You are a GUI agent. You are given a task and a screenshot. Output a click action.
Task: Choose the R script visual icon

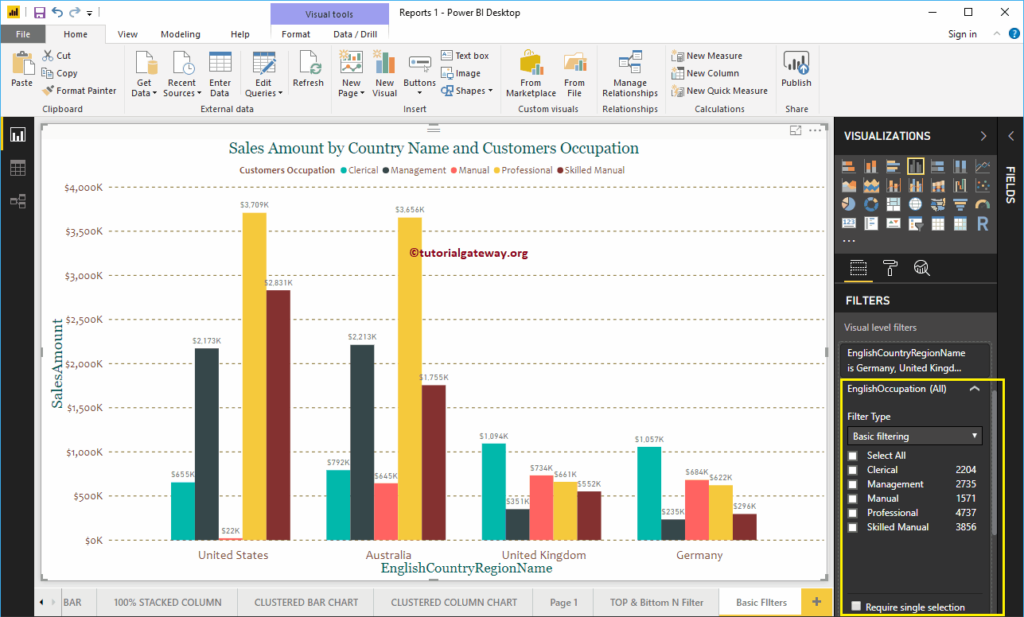[982, 224]
